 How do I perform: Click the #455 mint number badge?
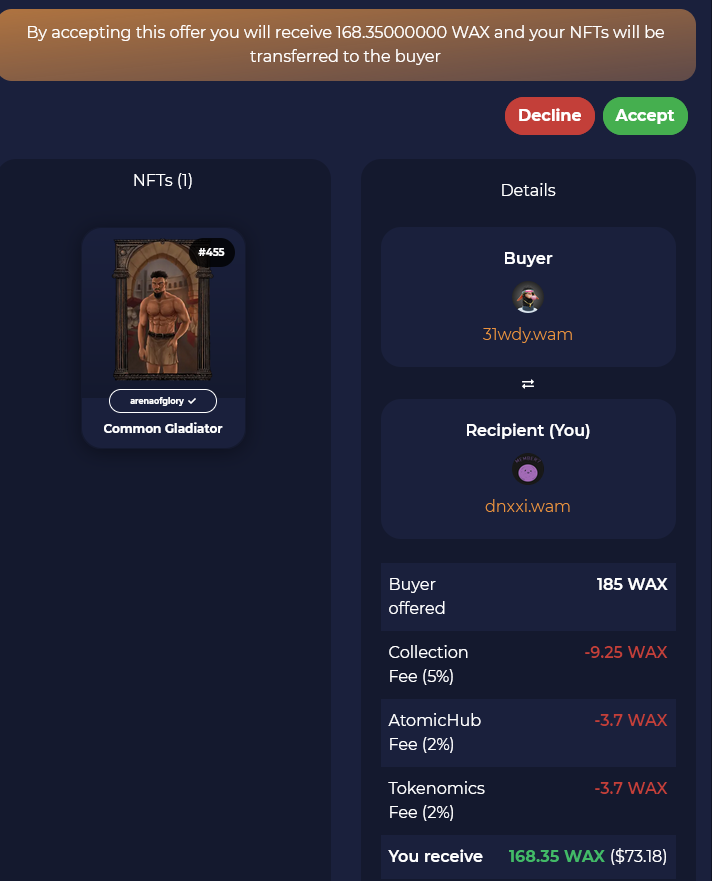(211, 252)
